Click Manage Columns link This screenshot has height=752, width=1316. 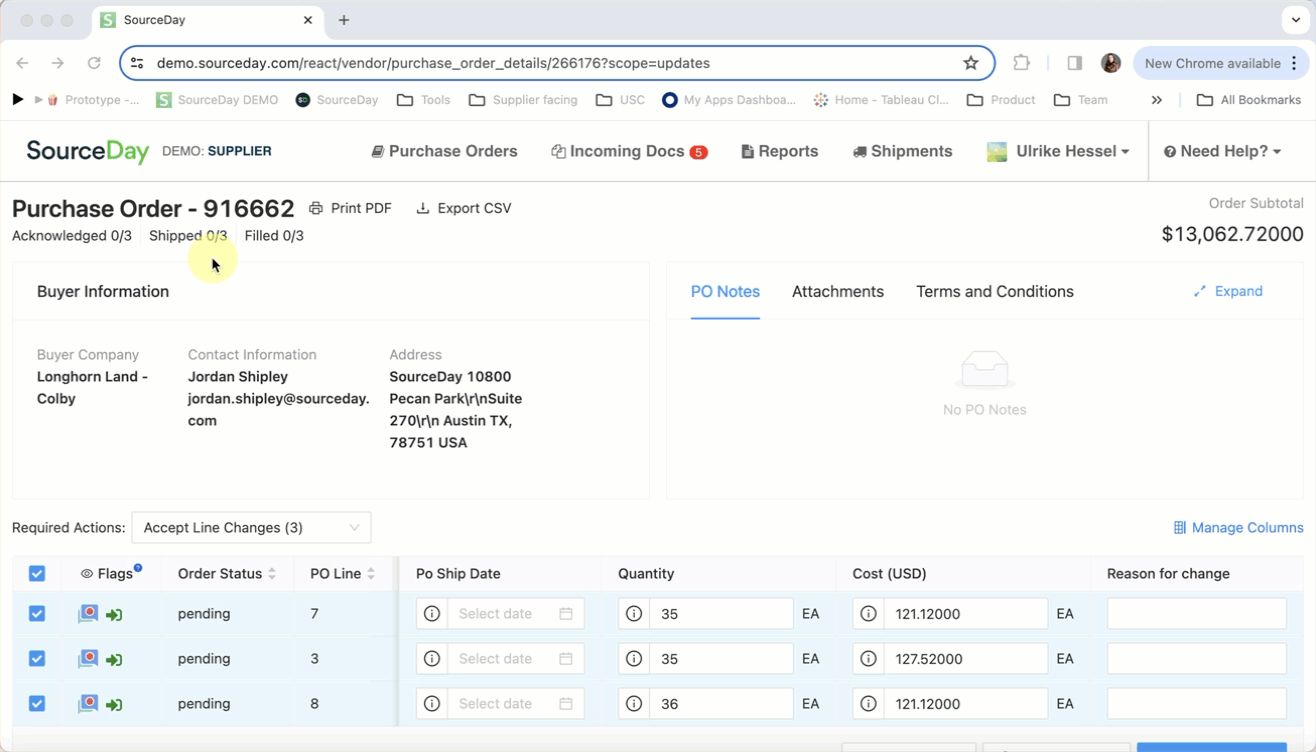pos(1238,528)
